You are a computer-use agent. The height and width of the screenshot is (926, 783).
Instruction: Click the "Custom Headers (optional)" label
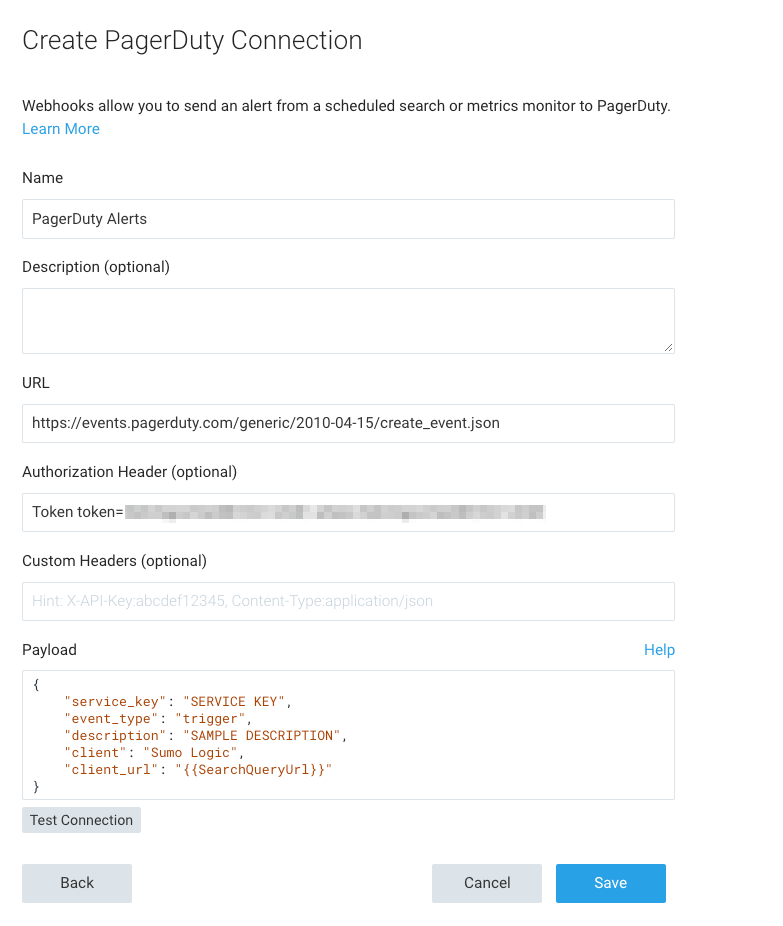(x=114, y=561)
